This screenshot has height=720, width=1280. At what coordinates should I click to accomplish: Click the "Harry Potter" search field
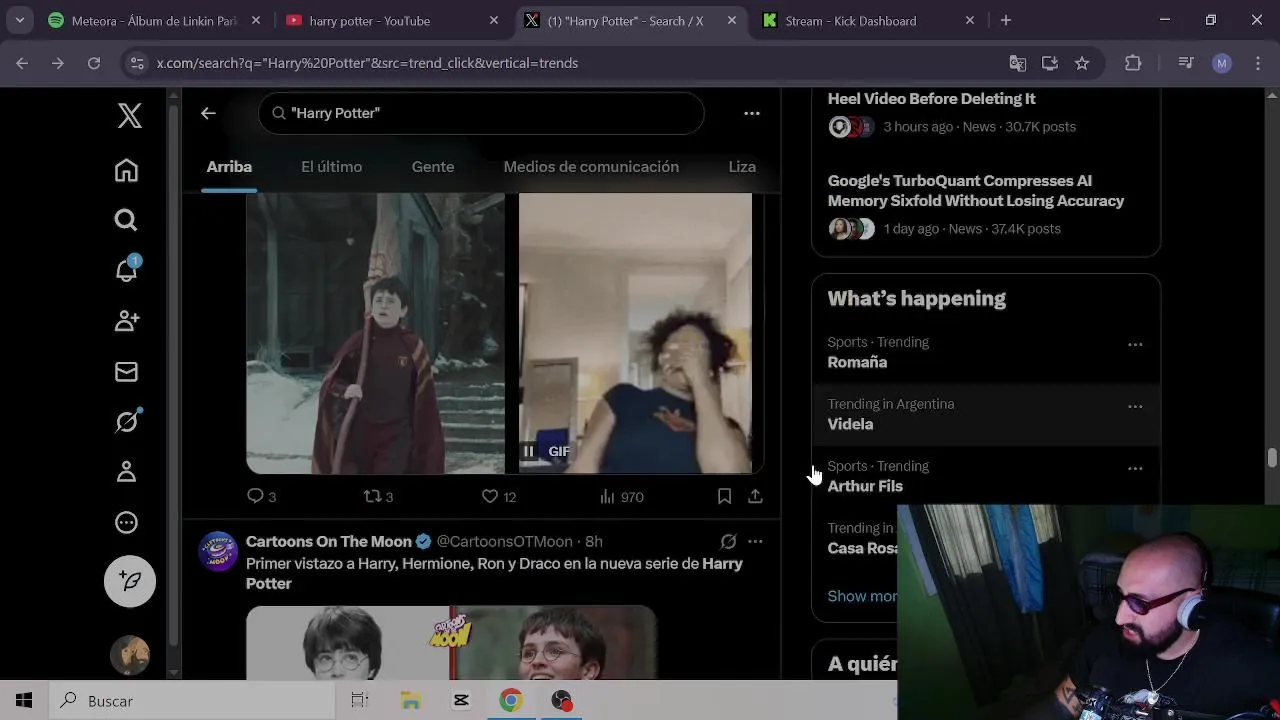coord(481,113)
